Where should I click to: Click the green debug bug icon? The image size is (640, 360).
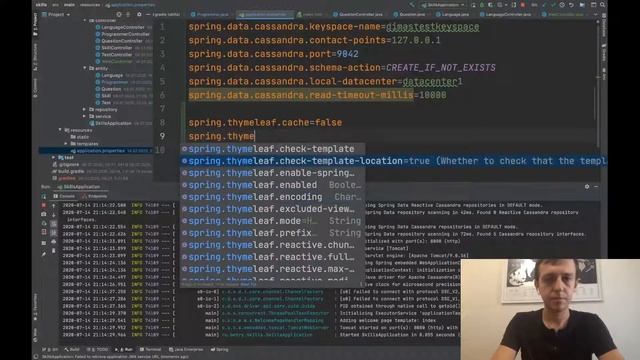[x=482, y=5]
